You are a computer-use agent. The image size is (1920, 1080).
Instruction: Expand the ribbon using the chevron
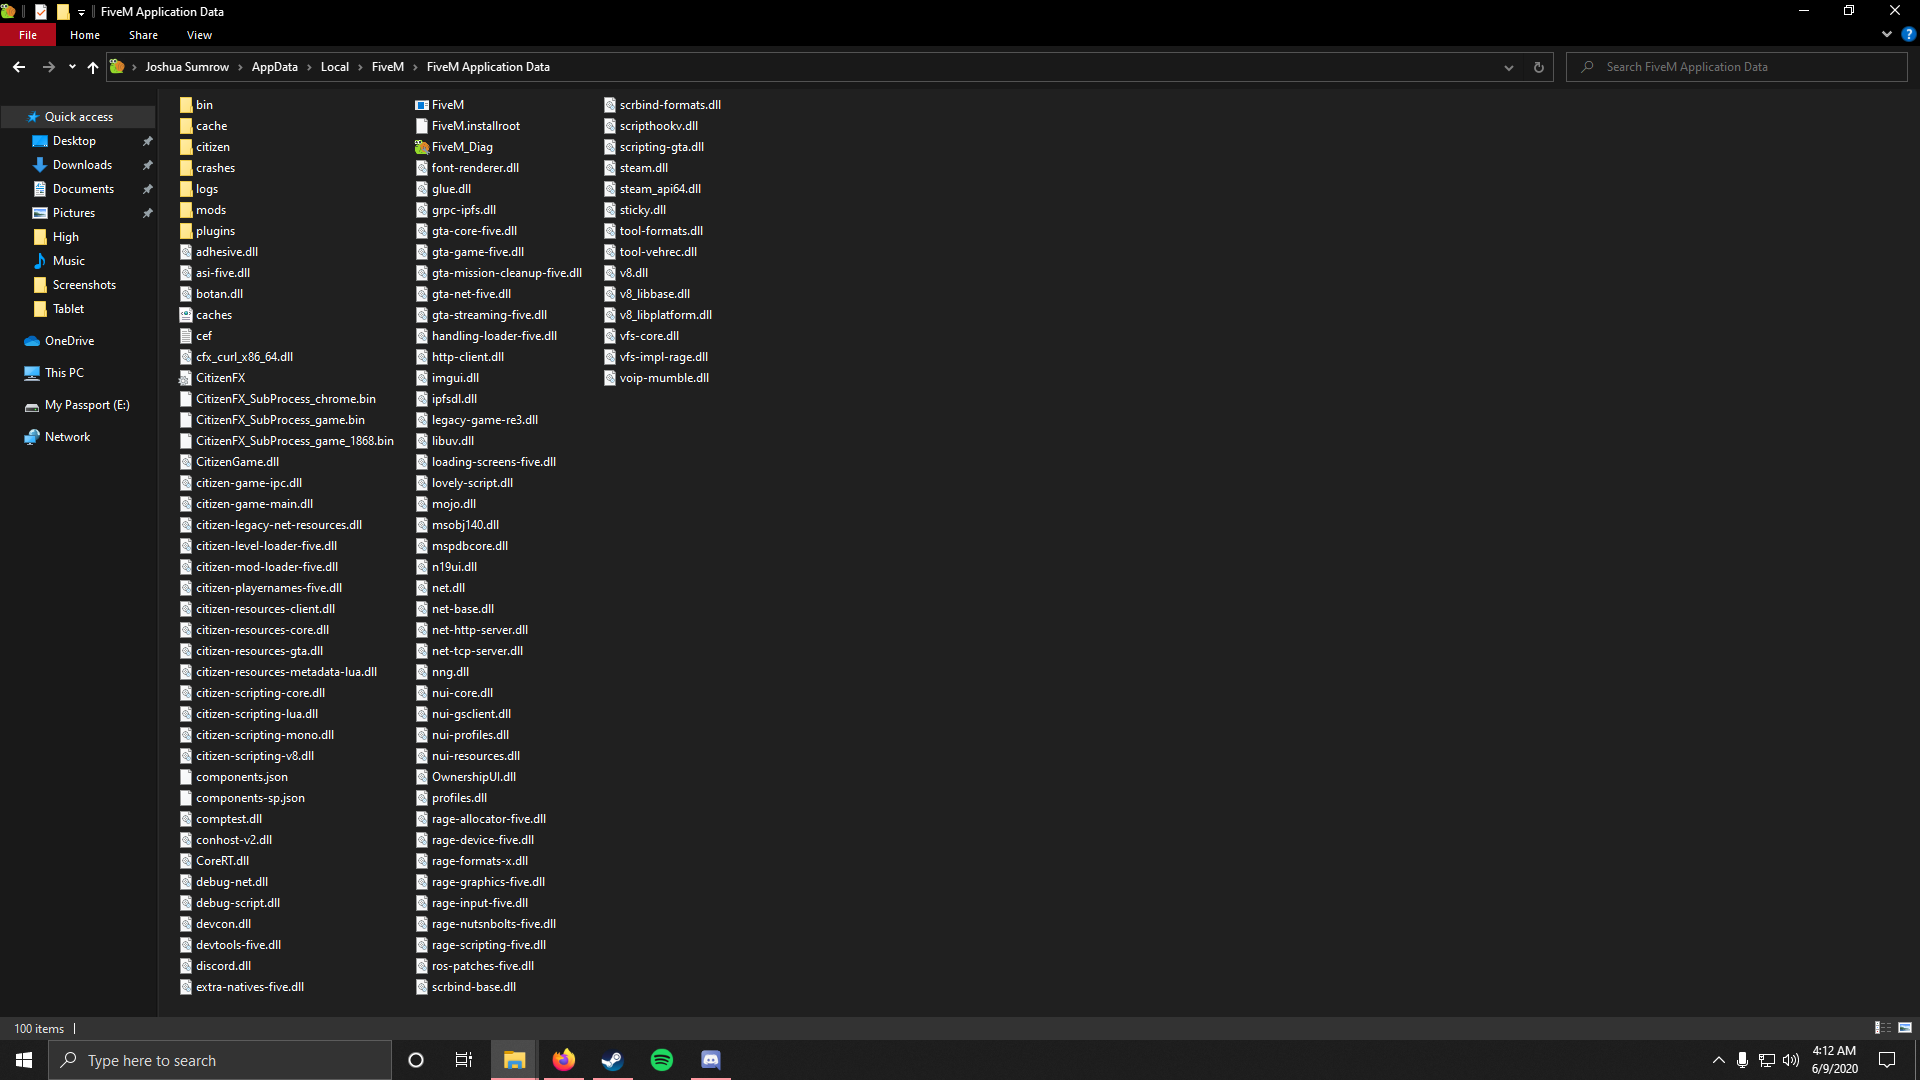[x=1886, y=34]
